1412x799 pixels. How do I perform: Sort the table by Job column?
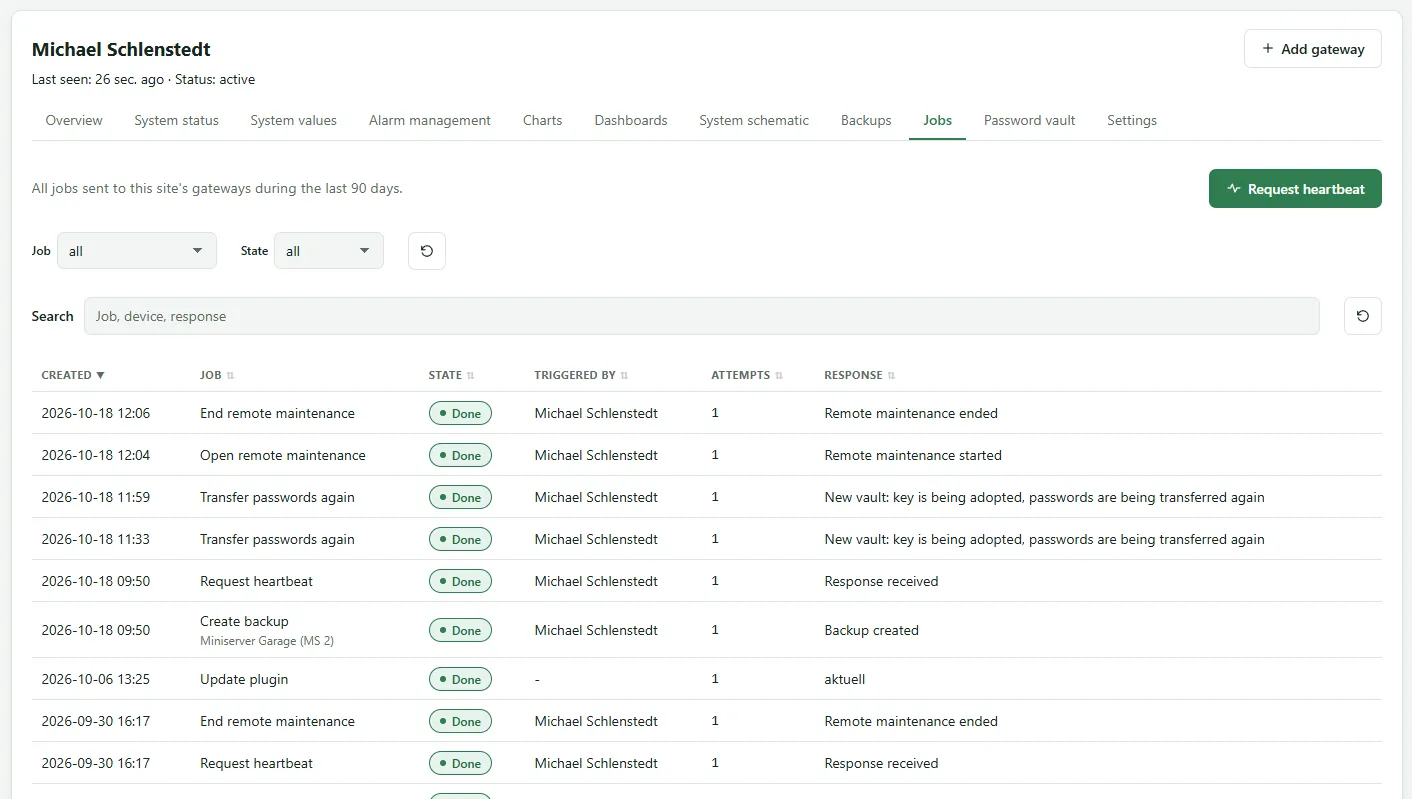[x=217, y=375]
